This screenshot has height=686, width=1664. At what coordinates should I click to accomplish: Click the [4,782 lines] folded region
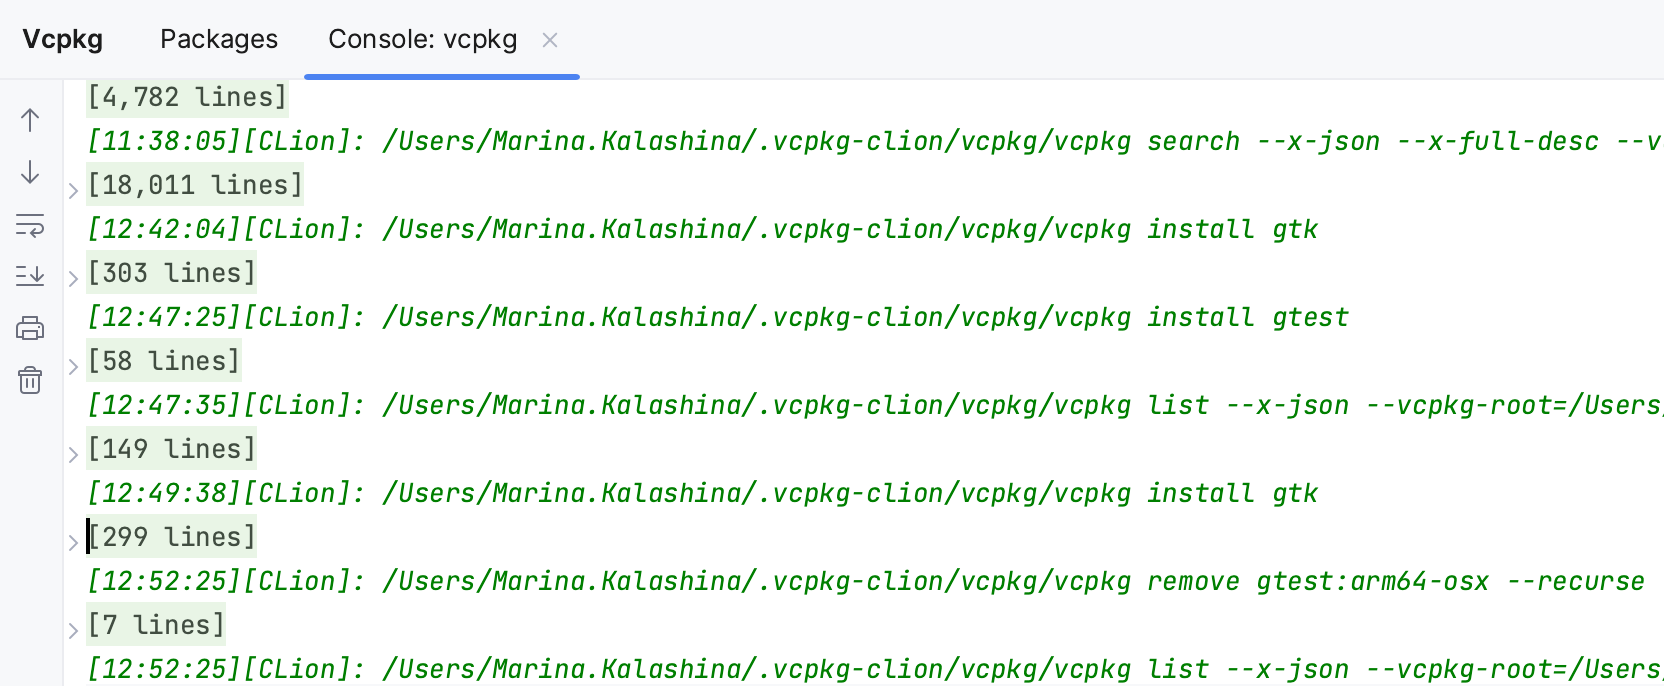[187, 97]
